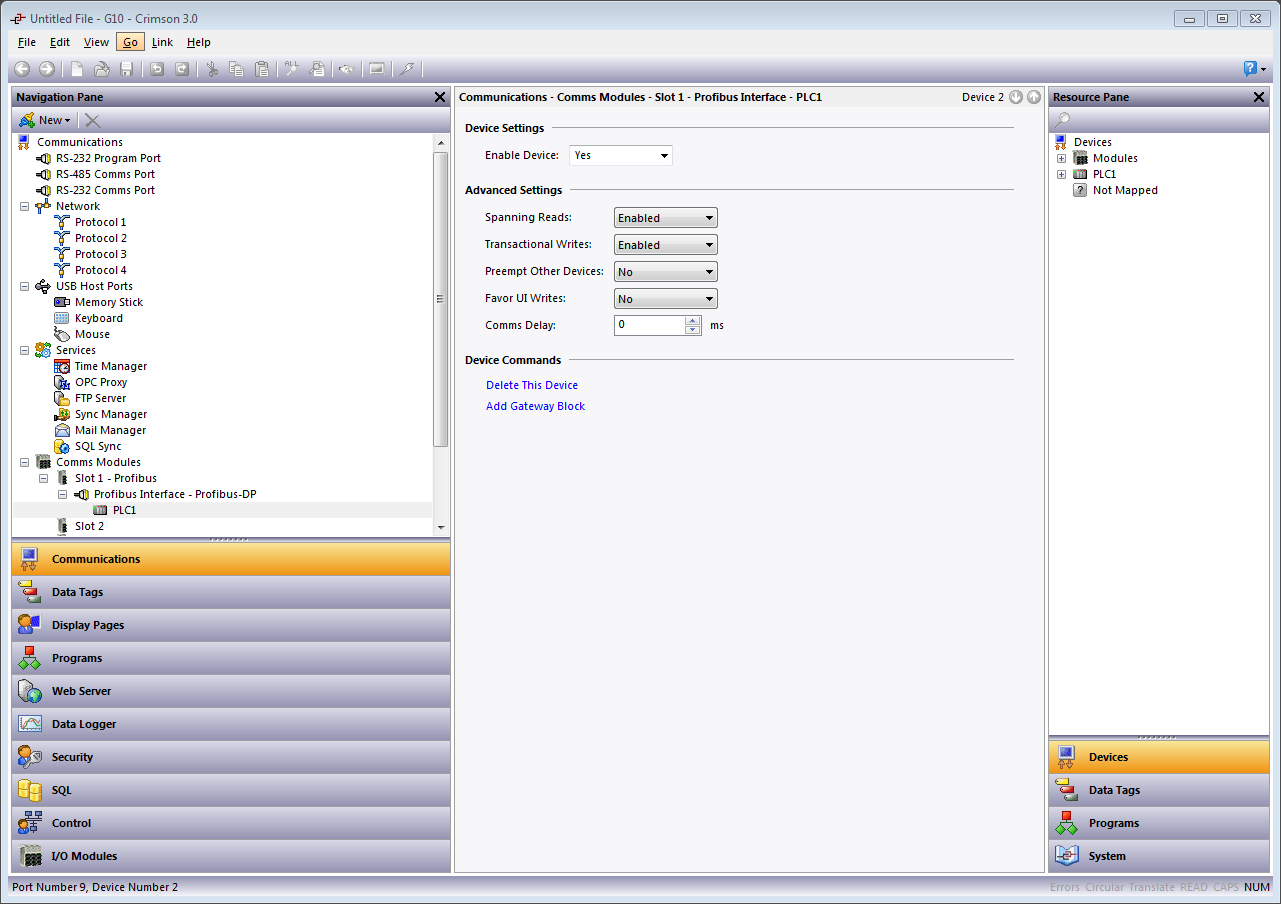Cut selection with the scissors icon
Screen dimensions: 1281x904
point(212,69)
